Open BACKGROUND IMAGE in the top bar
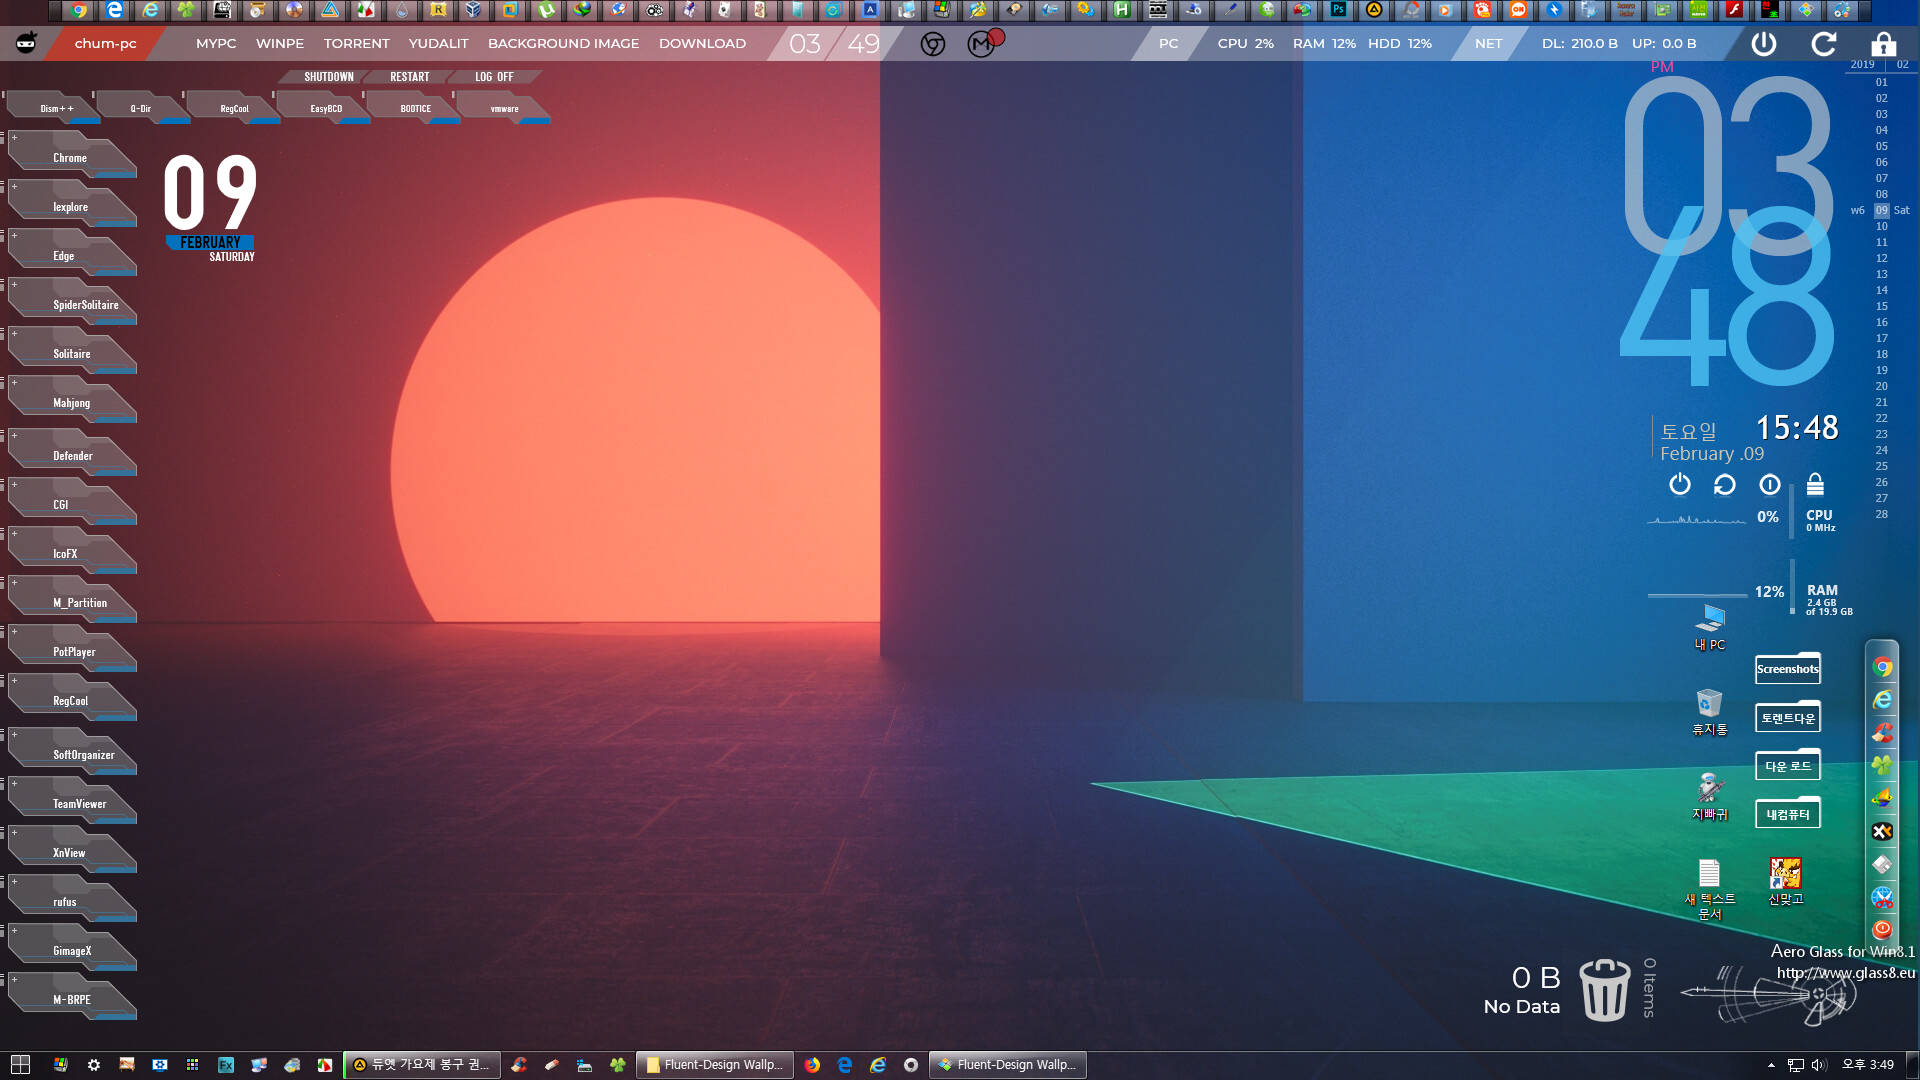 point(563,44)
